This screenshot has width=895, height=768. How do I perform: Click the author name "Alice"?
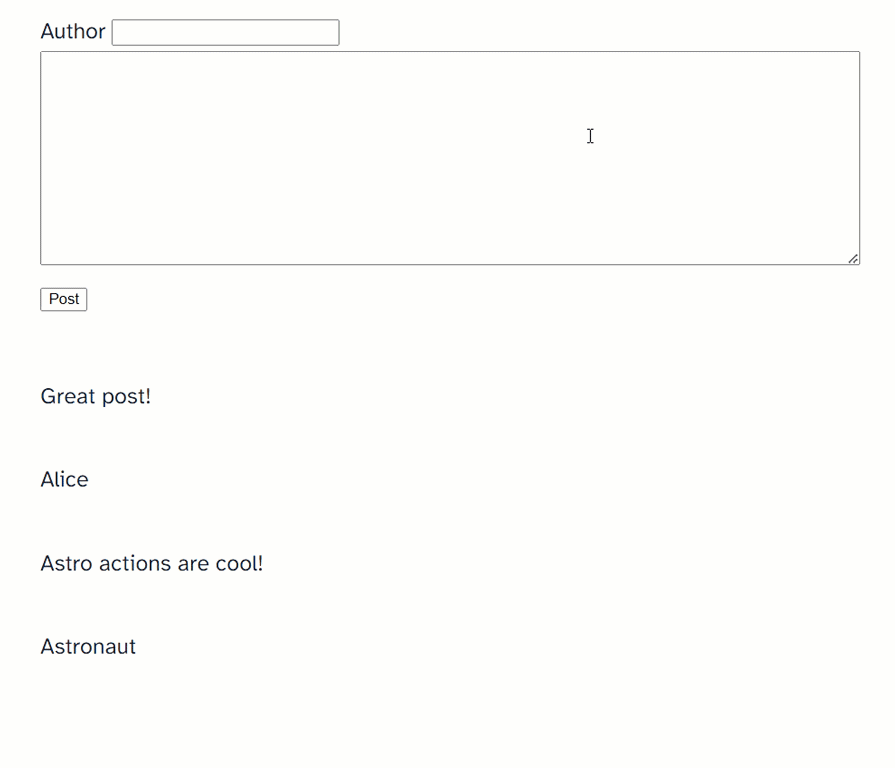[x=64, y=479]
